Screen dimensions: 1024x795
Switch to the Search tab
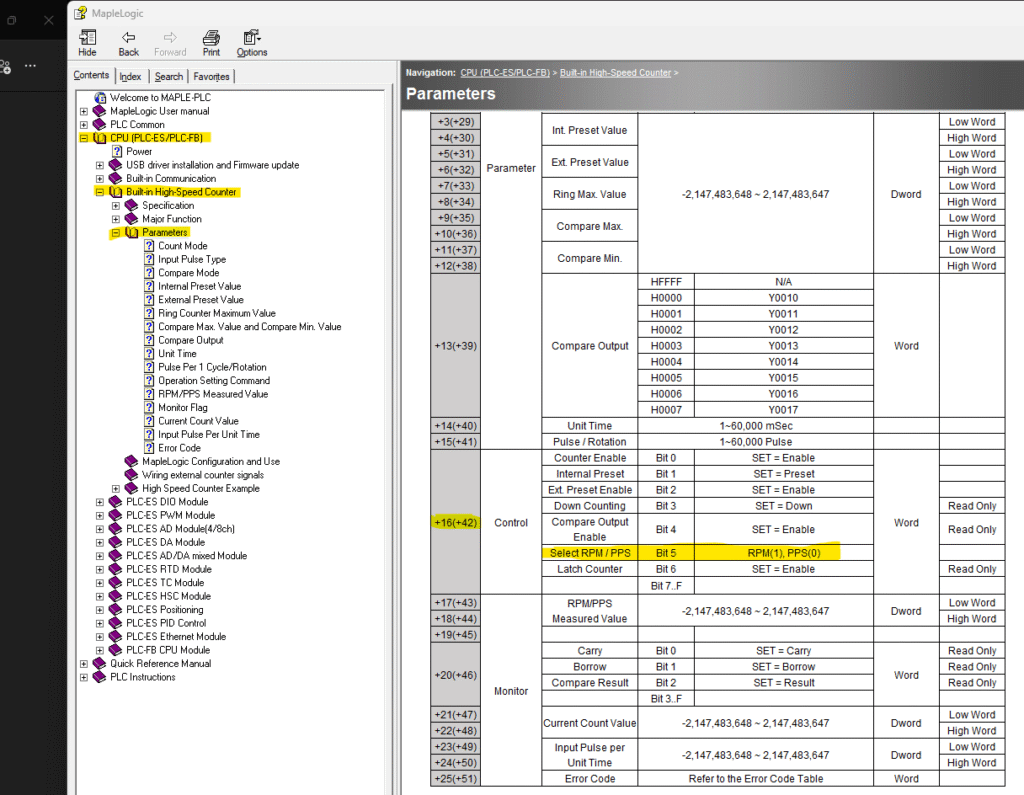pyautogui.click(x=169, y=76)
